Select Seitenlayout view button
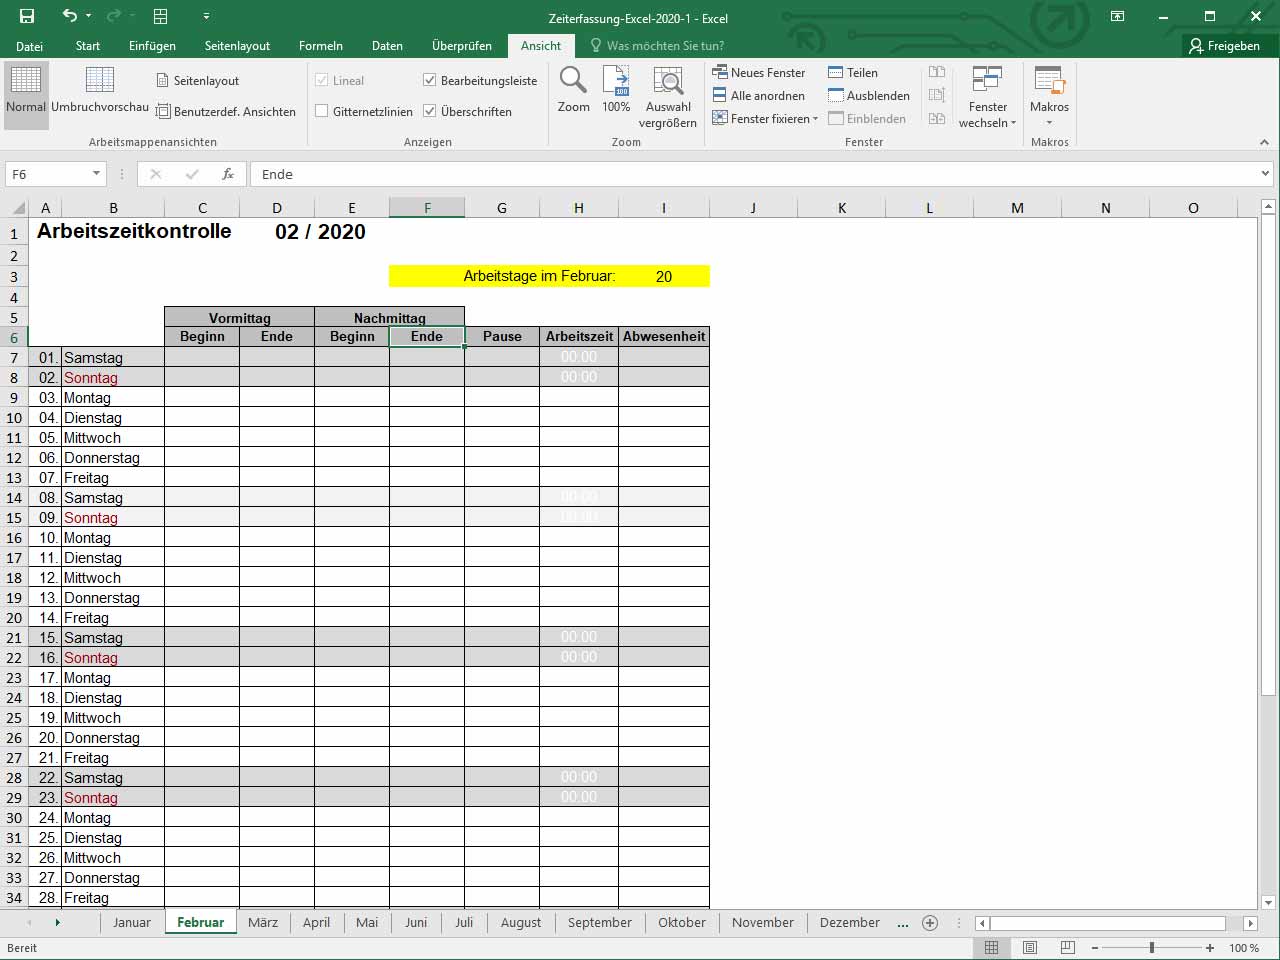This screenshot has height=960, width=1280. point(198,80)
